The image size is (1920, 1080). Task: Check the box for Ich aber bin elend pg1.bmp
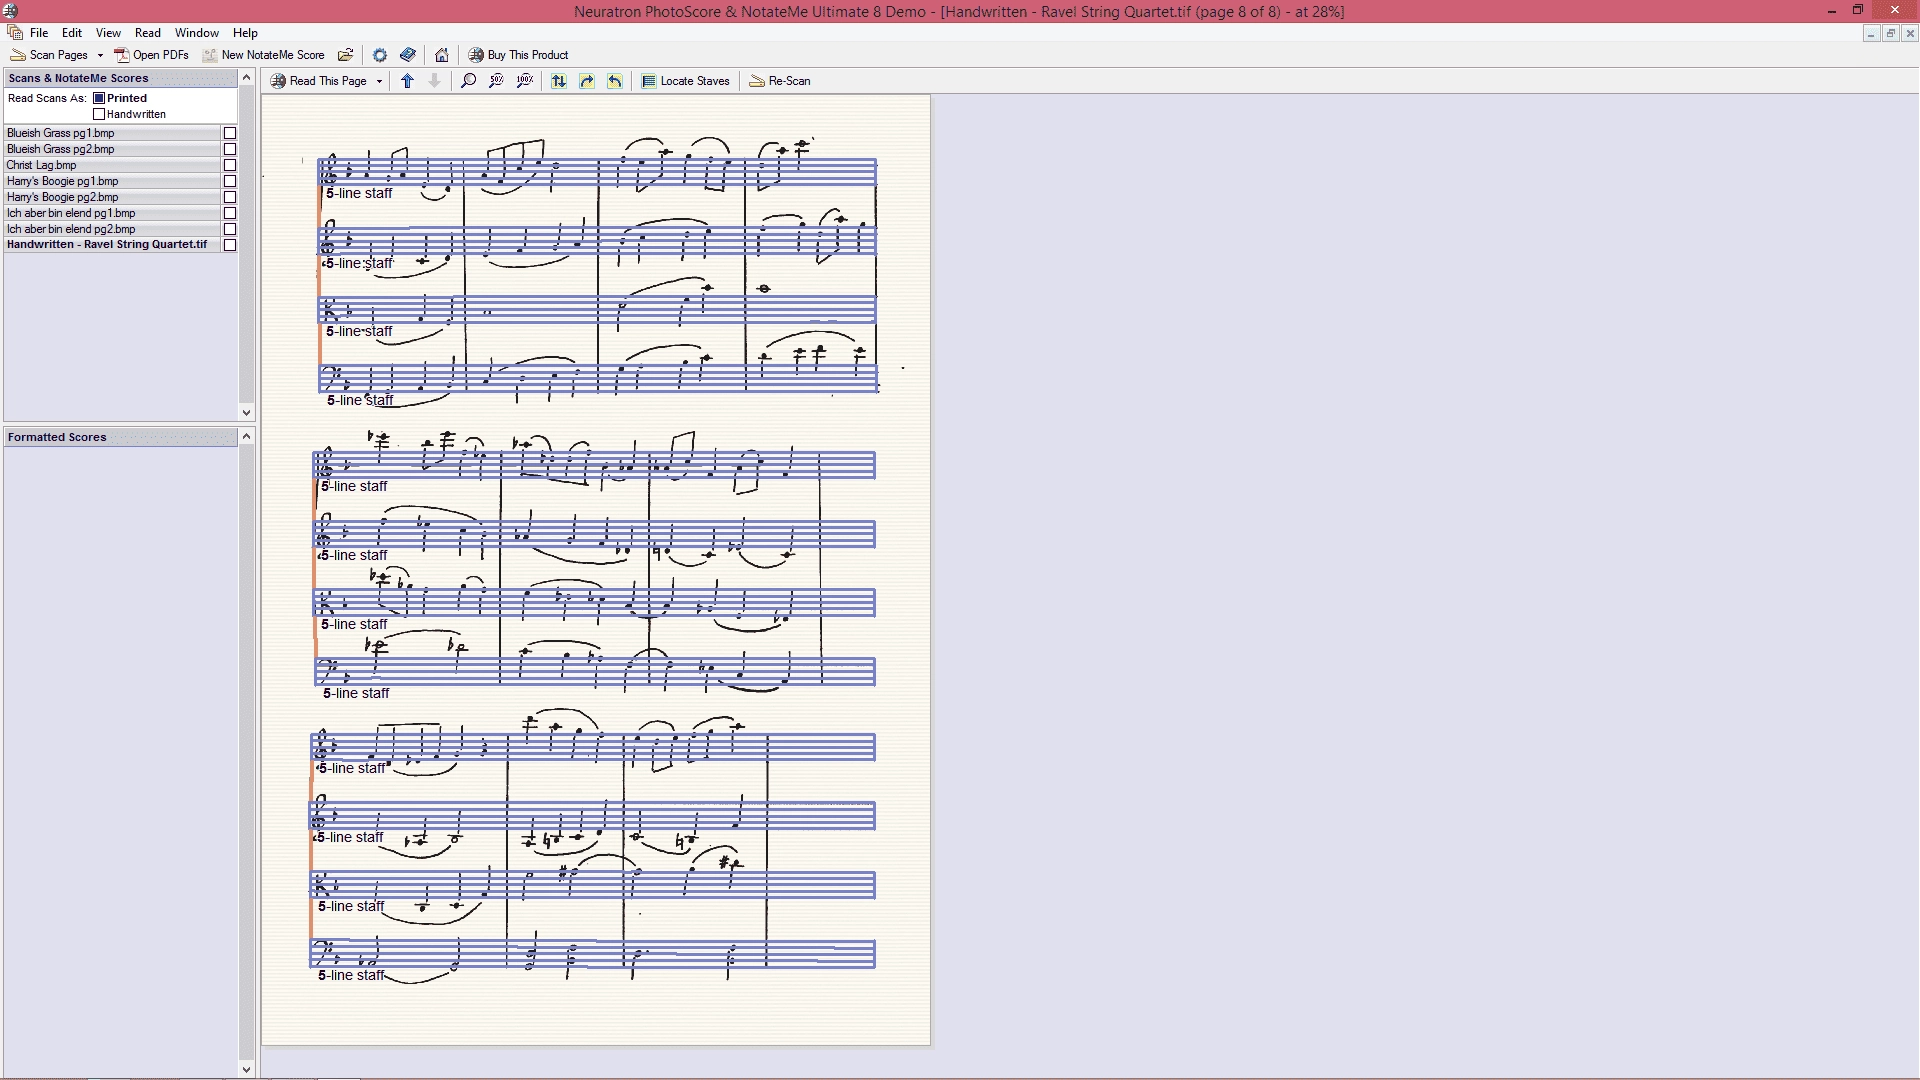(230, 213)
